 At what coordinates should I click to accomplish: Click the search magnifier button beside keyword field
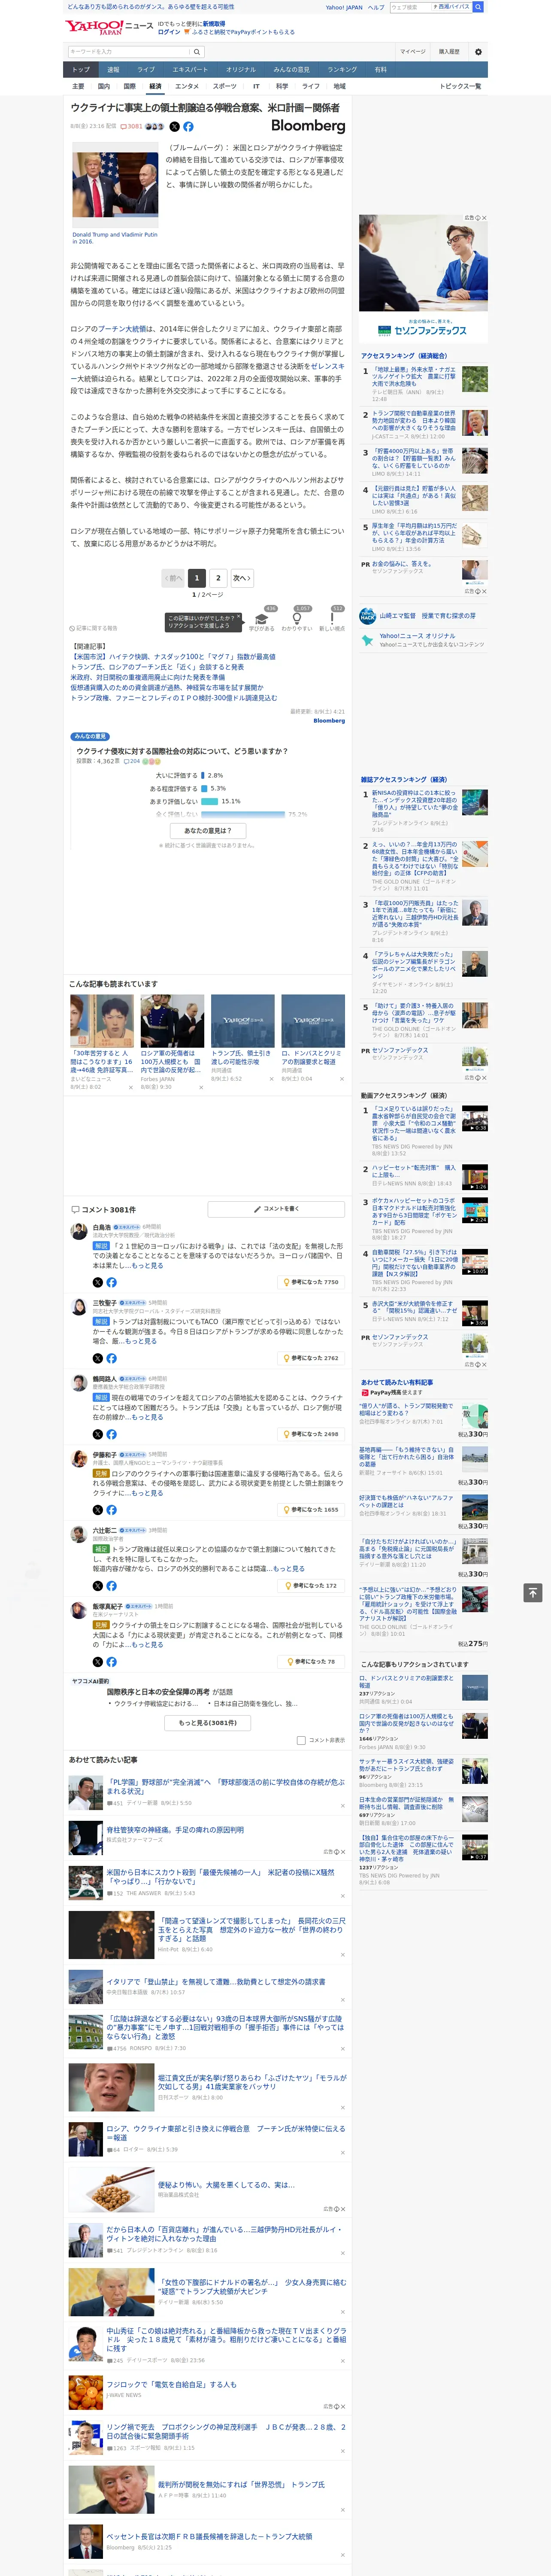(x=197, y=51)
